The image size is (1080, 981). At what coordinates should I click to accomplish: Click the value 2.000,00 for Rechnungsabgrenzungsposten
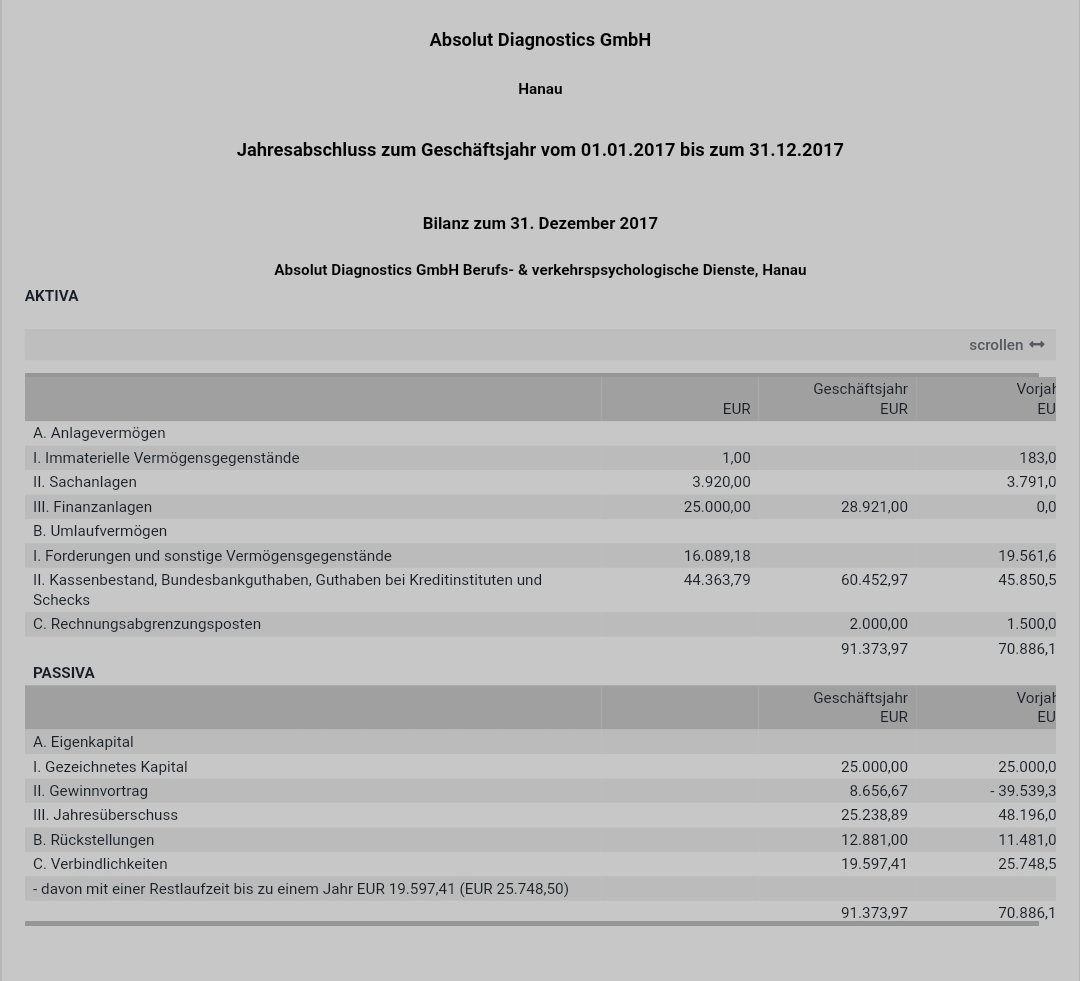click(x=878, y=624)
